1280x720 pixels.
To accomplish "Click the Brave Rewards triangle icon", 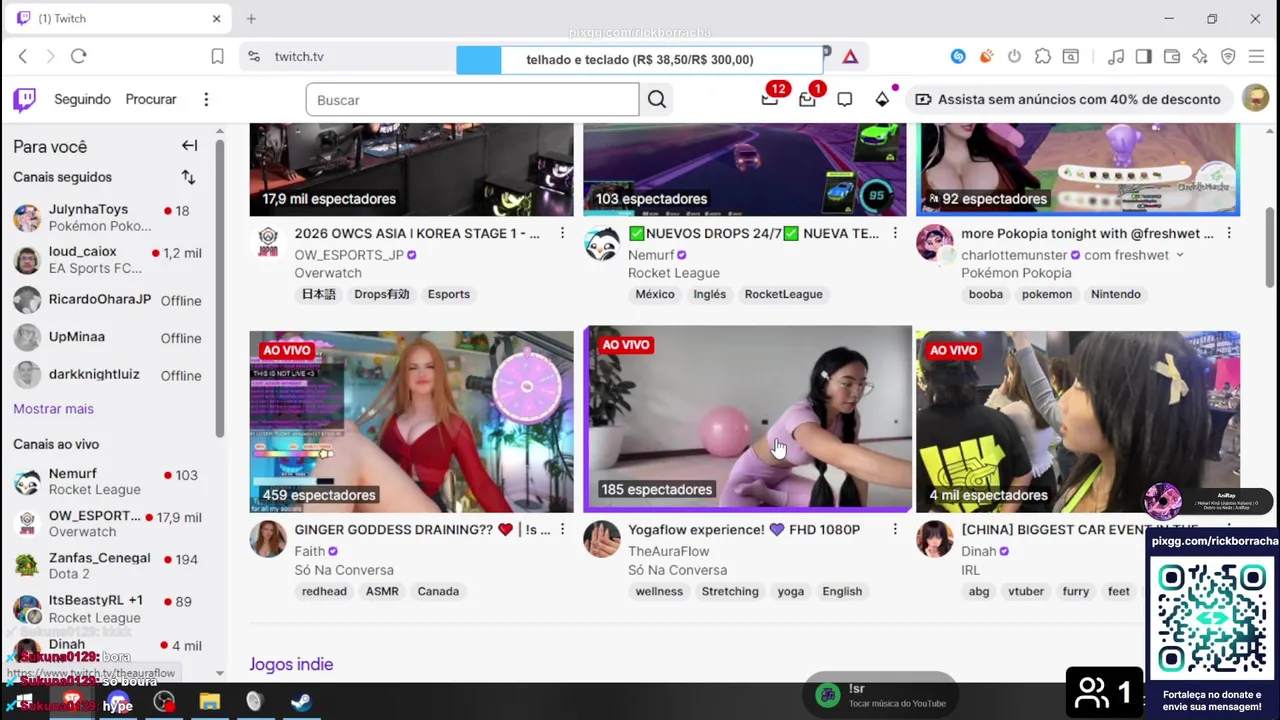I will 850,57.
